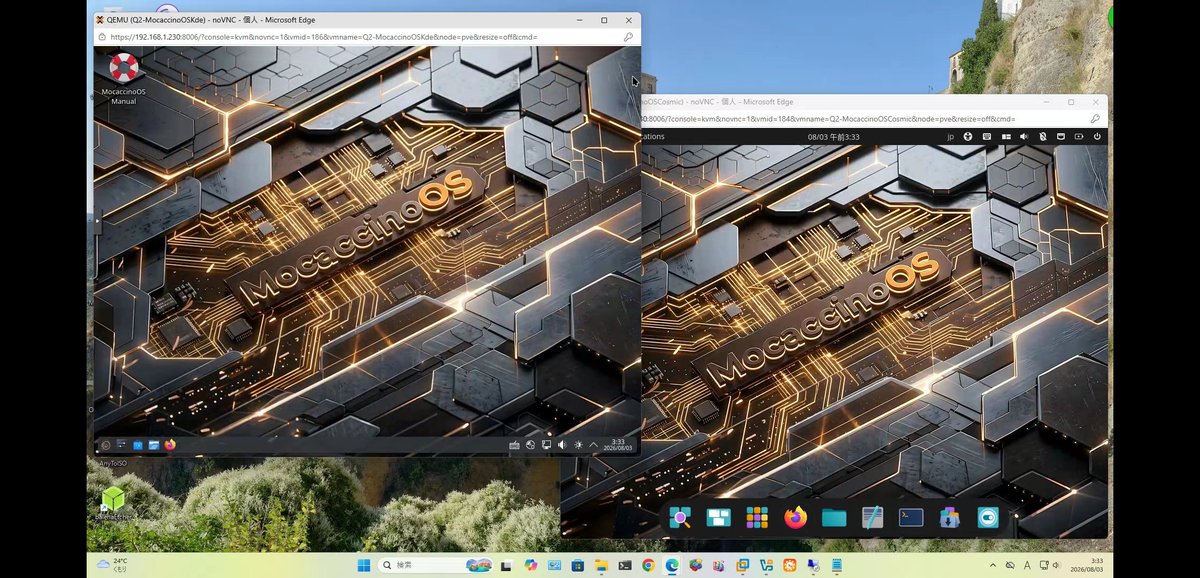Open notifications applet in COSMIC panel
Image resolution: width=1200 pixels, height=578 pixels.
pyautogui.click(x=1060, y=136)
